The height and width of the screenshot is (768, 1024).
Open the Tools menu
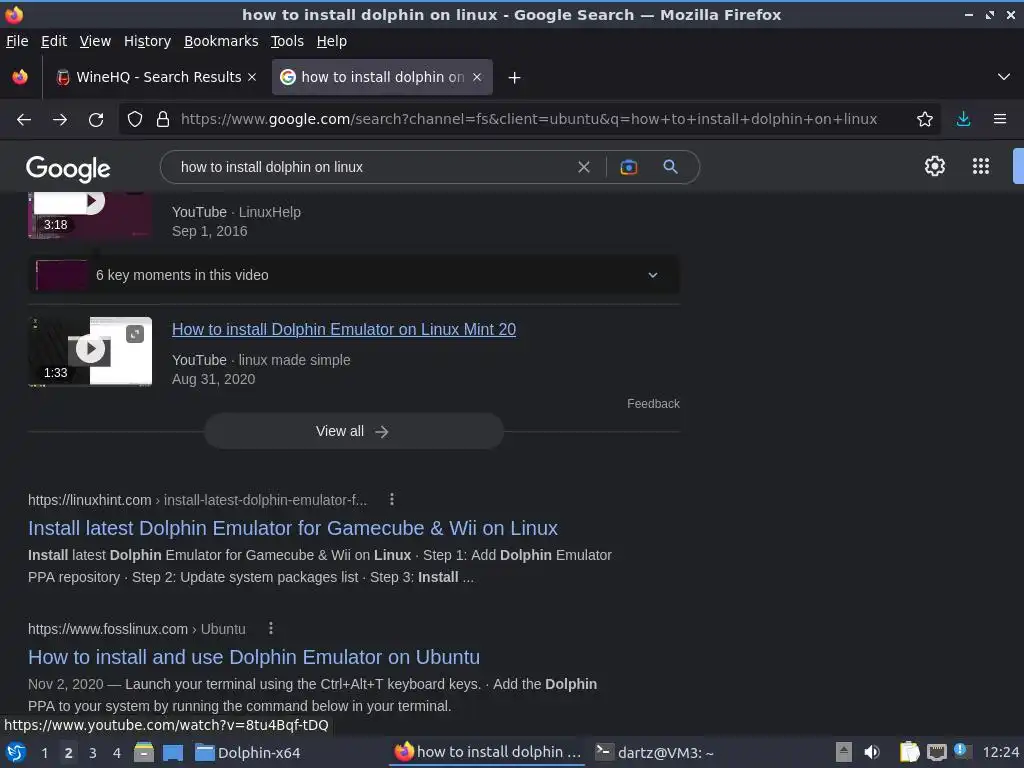click(x=287, y=41)
